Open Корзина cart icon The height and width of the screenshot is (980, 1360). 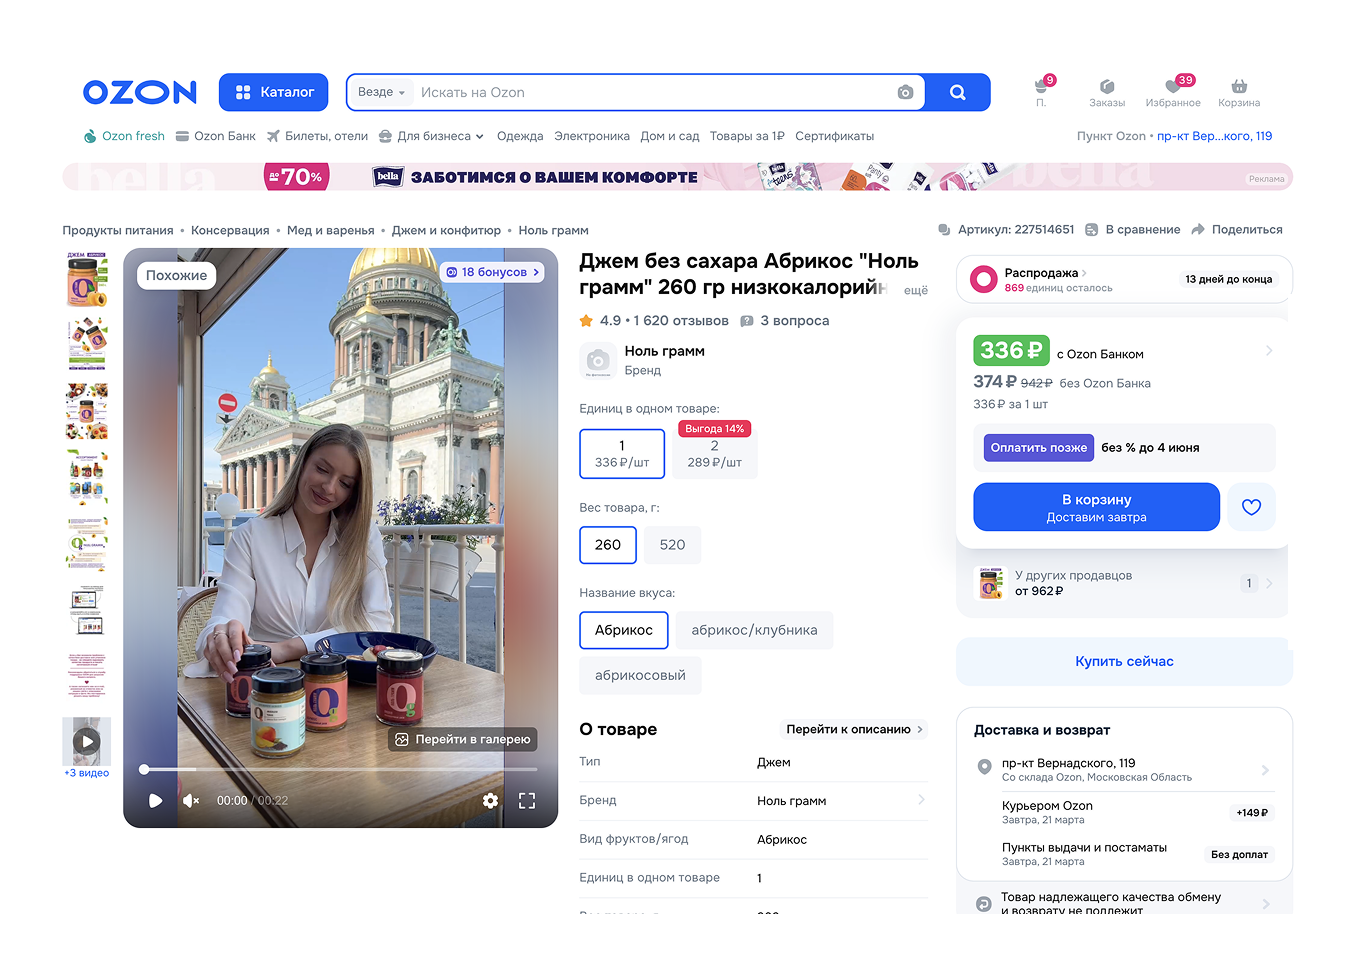pyautogui.click(x=1239, y=93)
